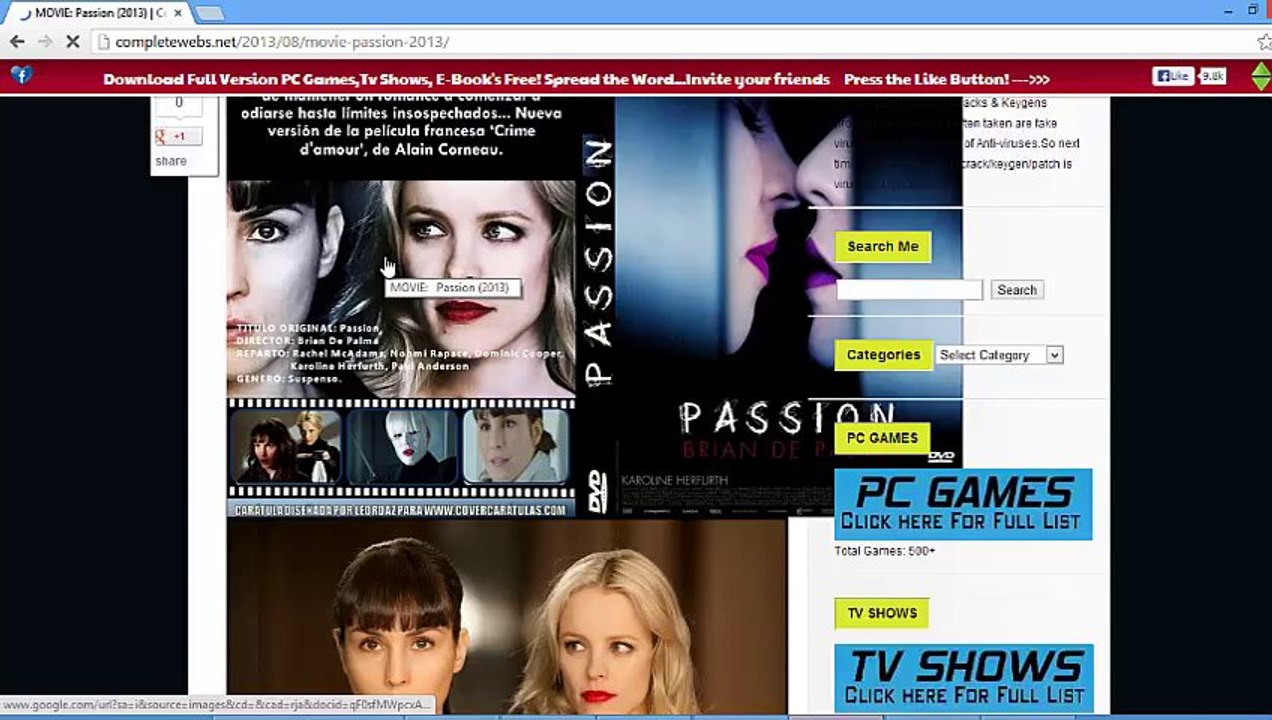Open TV Shows full list banner
The image size is (1272, 720).
964,678
